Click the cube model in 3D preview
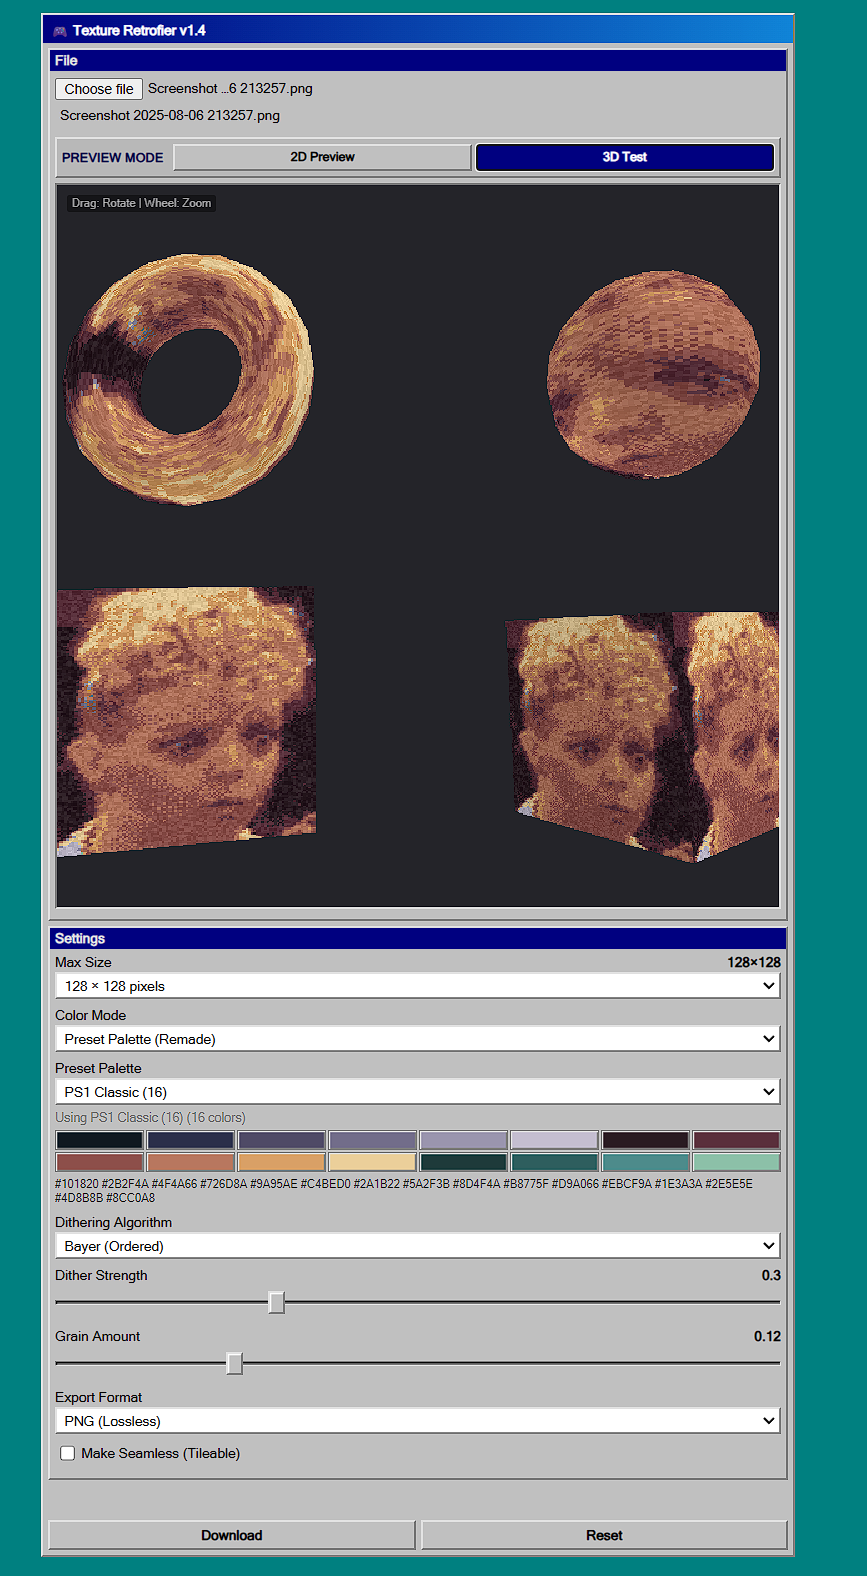The image size is (867, 1576). [x=643, y=735]
